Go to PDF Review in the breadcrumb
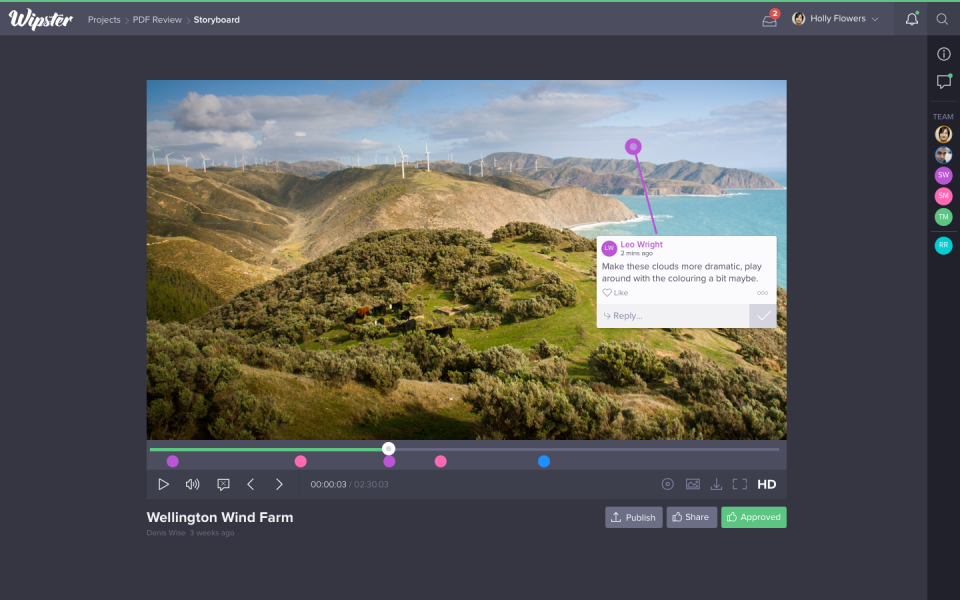Image resolution: width=960 pixels, height=600 pixels. (156, 19)
